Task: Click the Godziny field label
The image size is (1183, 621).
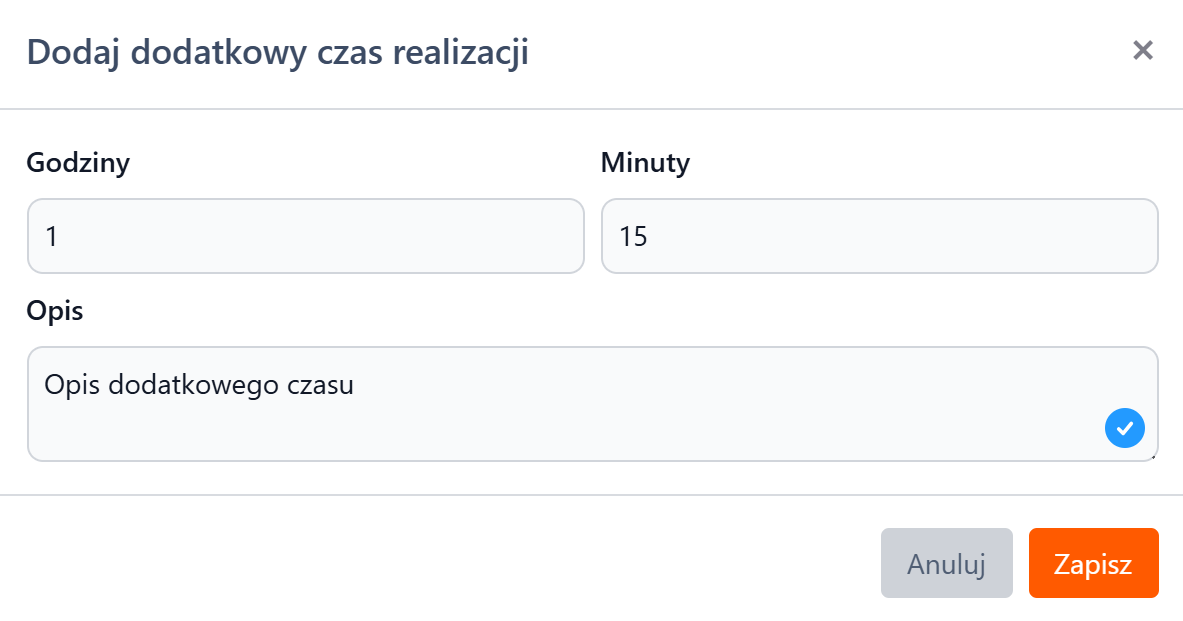Action: point(77,163)
